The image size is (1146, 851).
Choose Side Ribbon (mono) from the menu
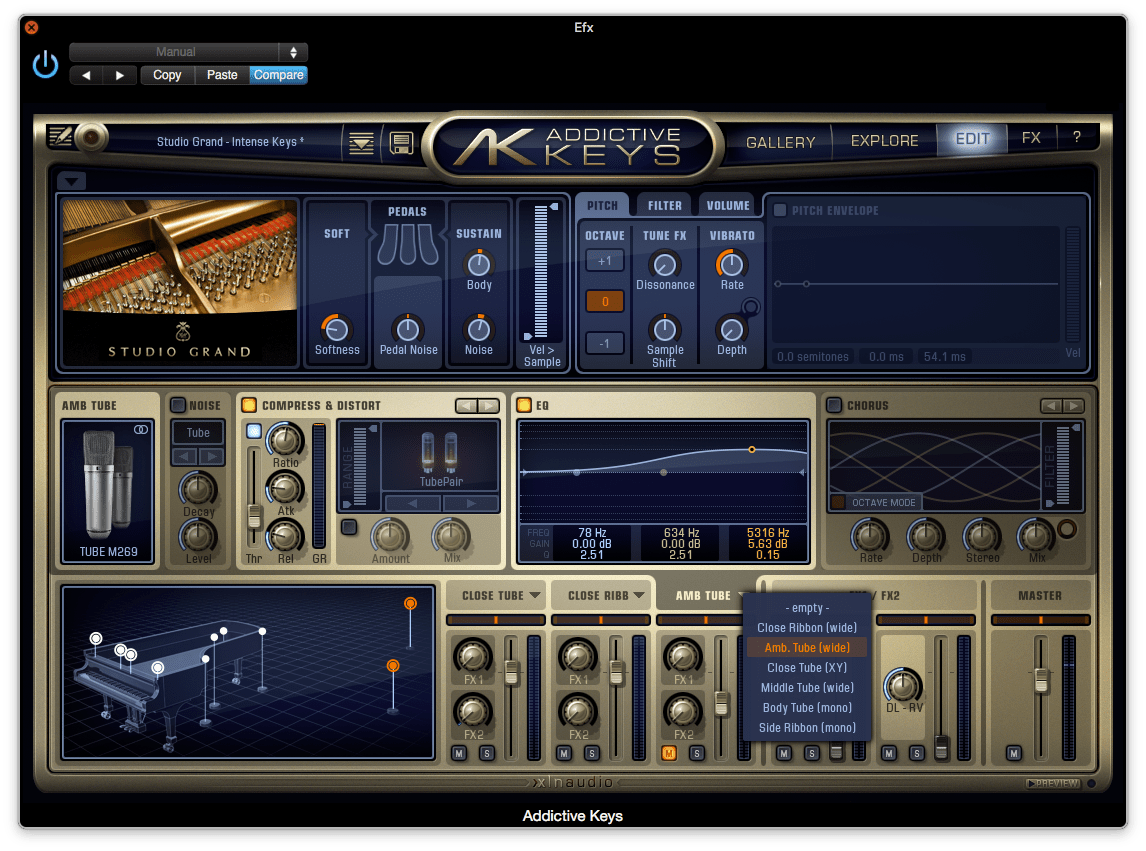coord(807,727)
